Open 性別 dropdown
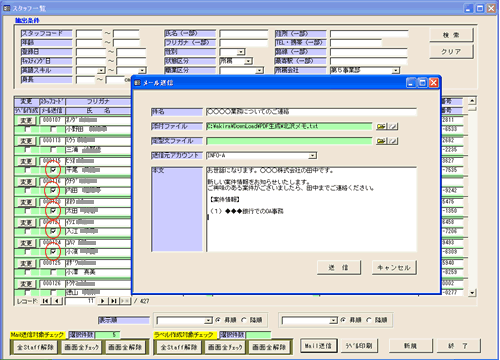The height and width of the screenshot is (360, 500). point(241,52)
